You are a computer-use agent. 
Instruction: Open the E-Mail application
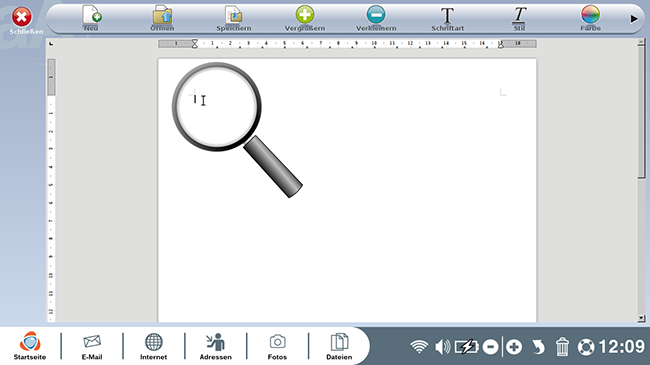[92, 346]
